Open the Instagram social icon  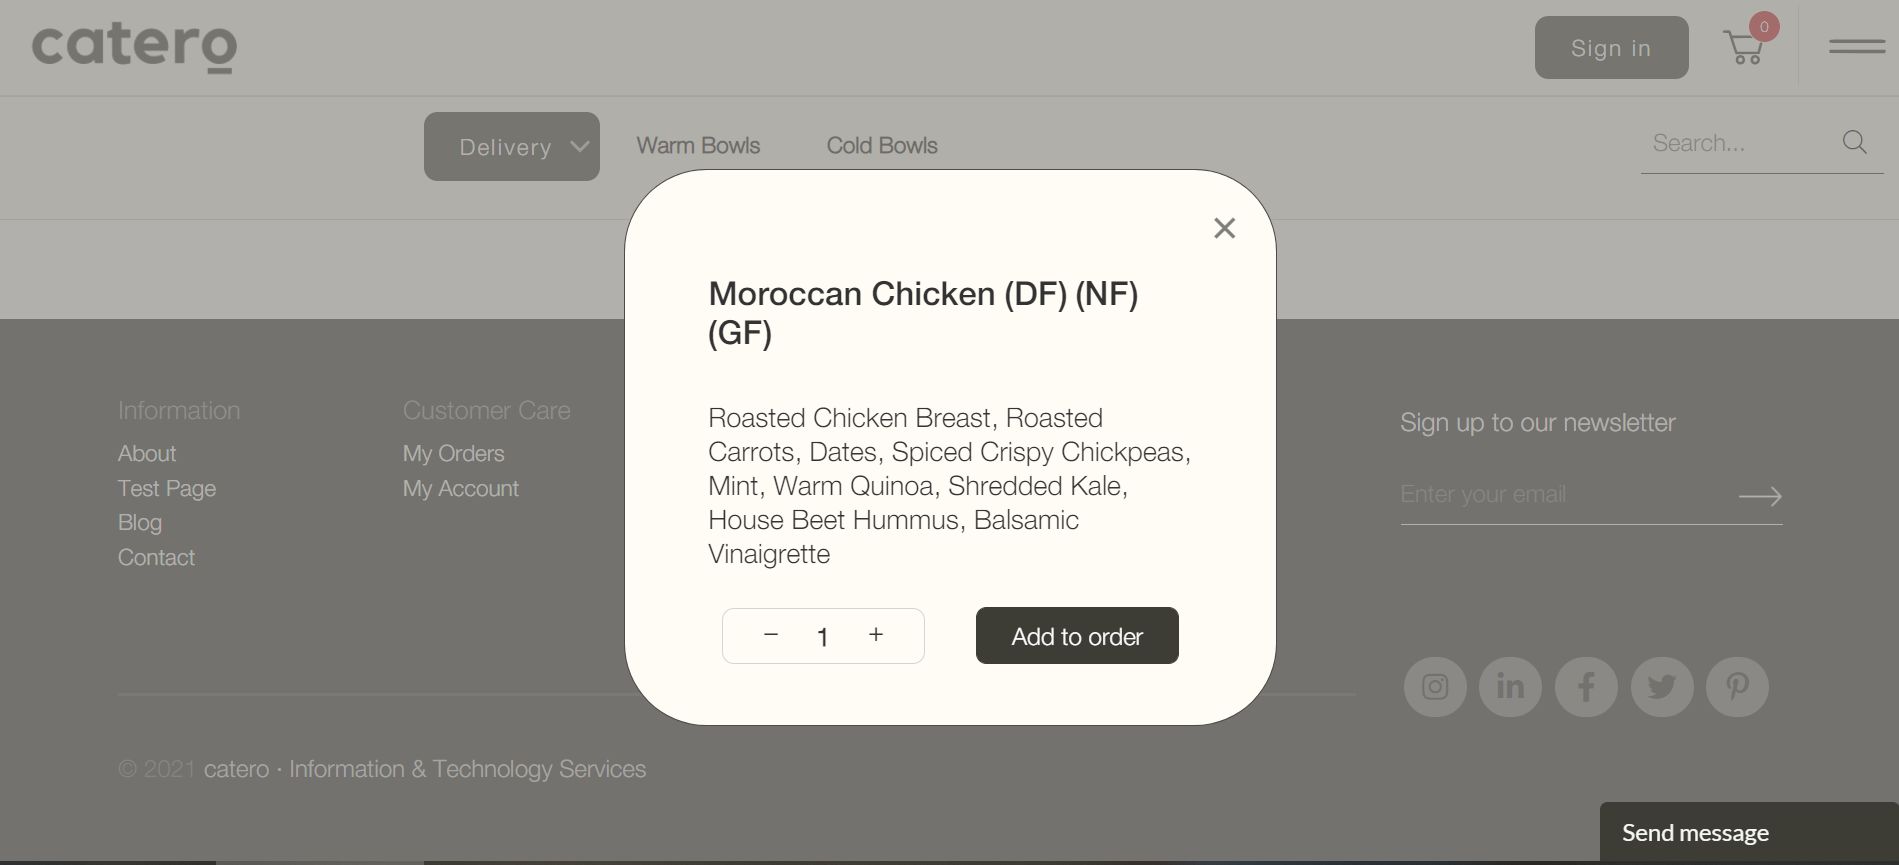point(1435,687)
